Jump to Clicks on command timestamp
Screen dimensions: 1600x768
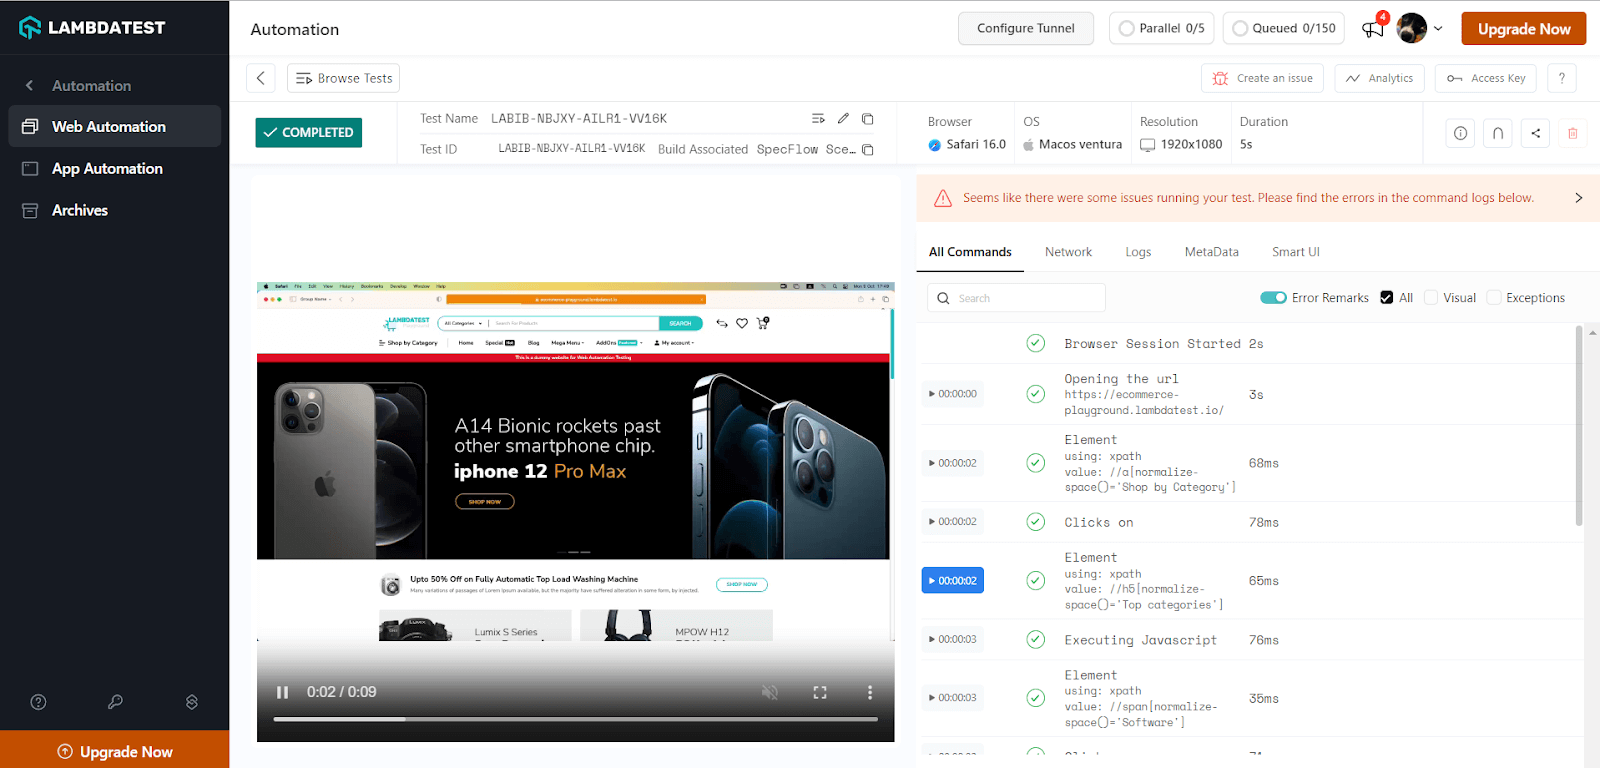tap(953, 522)
